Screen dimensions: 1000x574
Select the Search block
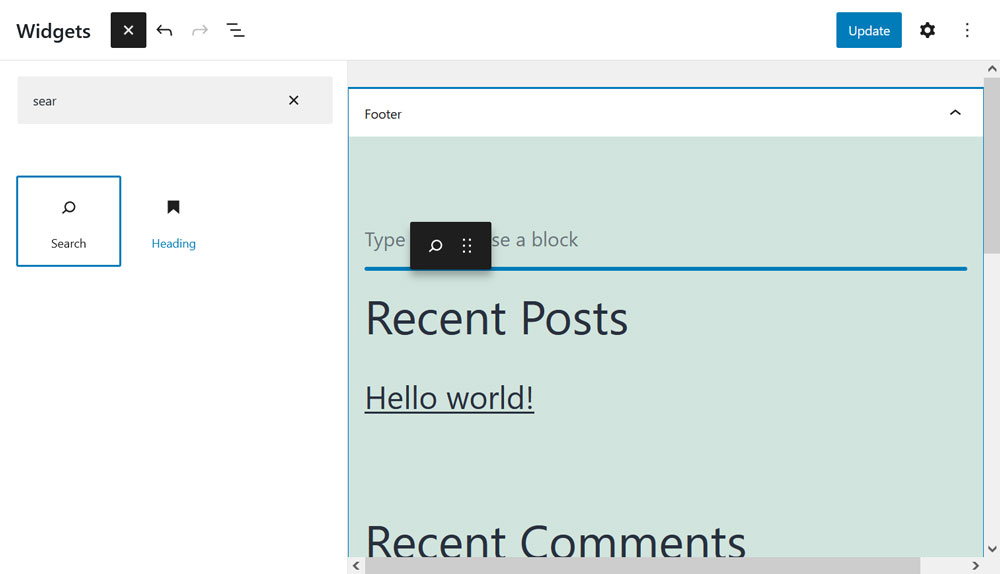click(x=68, y=221)
